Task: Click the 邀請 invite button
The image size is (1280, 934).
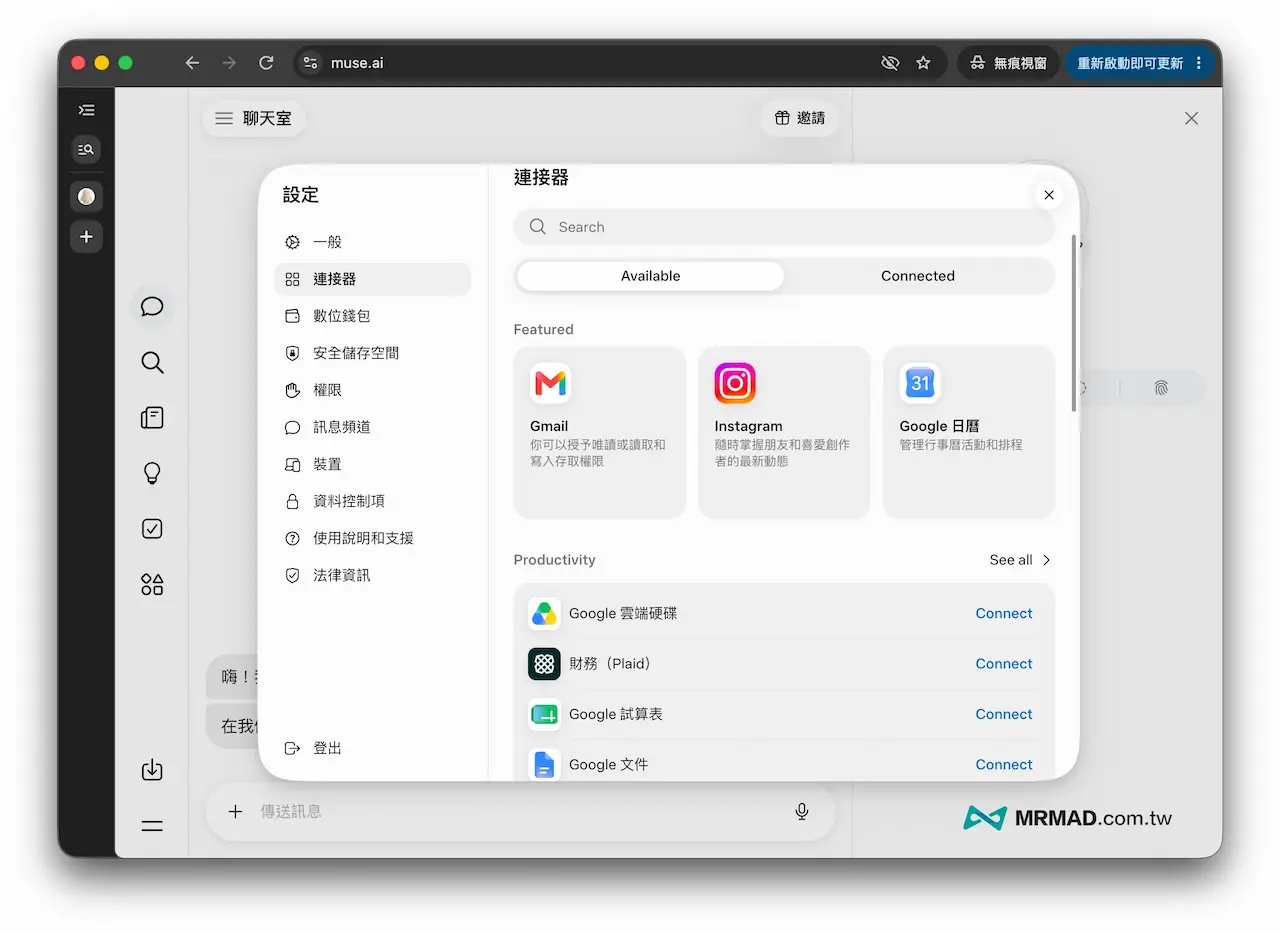Action: 800,118
